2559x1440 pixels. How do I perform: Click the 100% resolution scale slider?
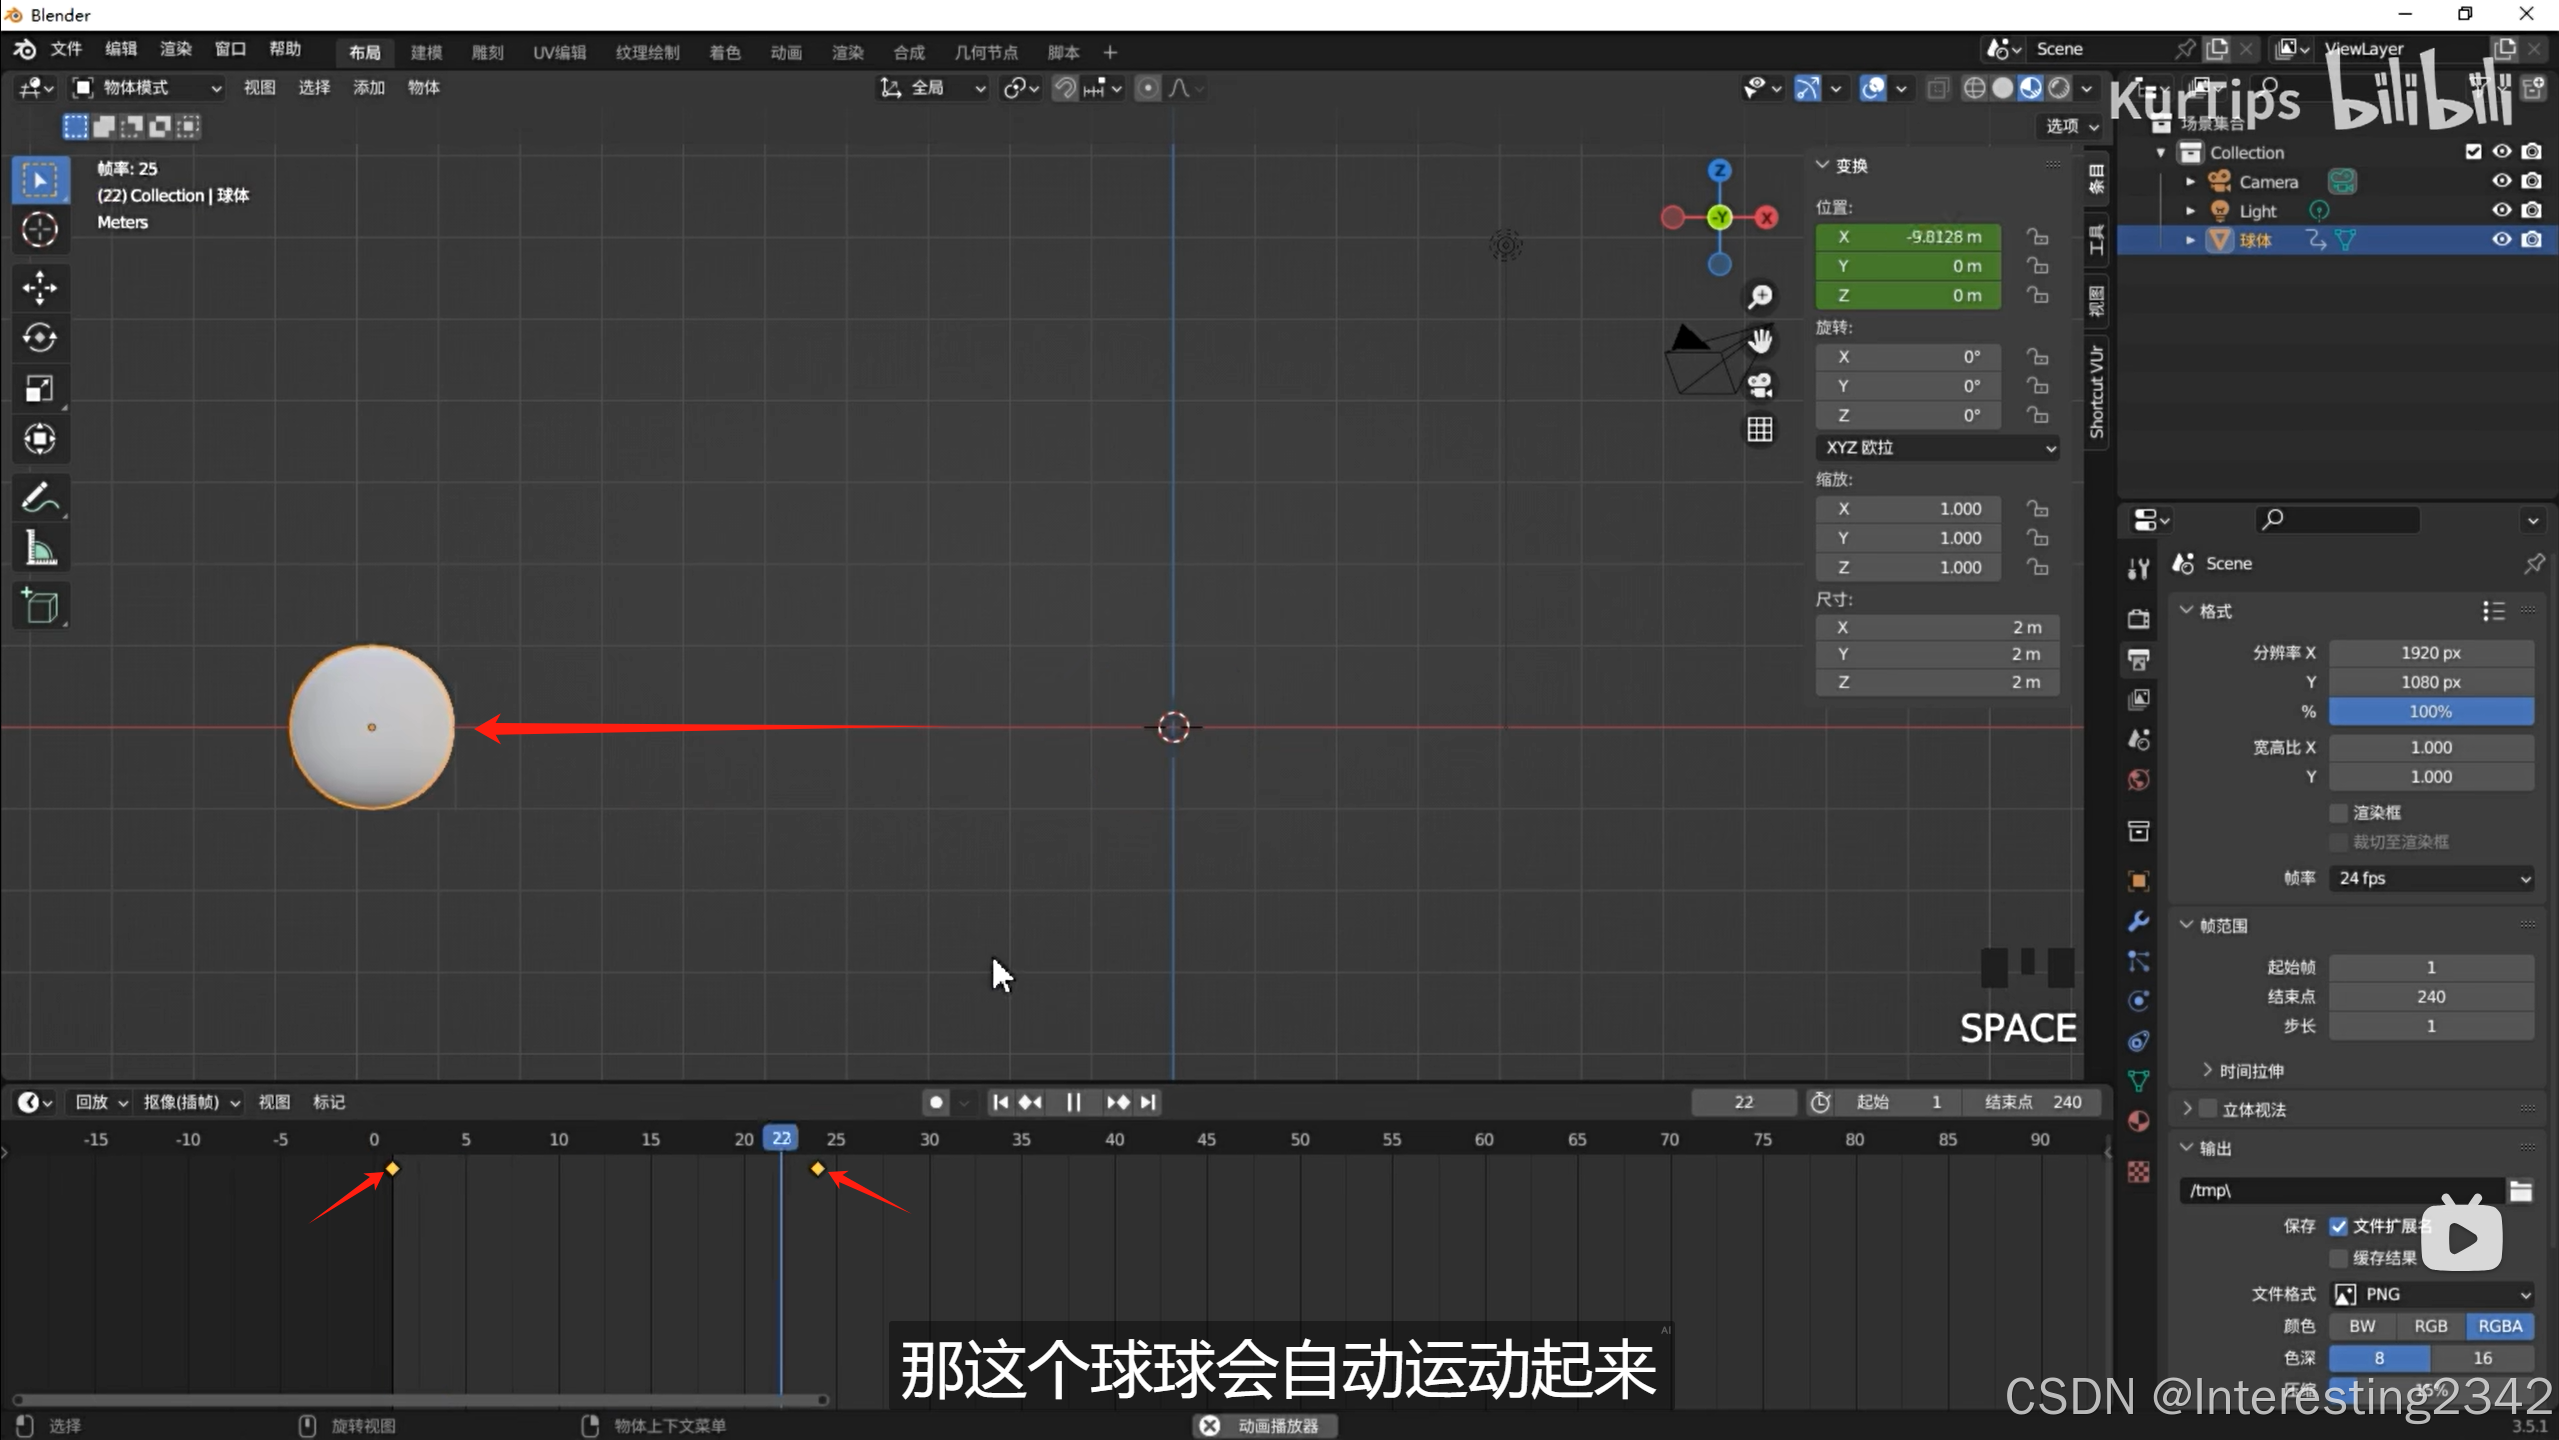tap(2430, 712)
